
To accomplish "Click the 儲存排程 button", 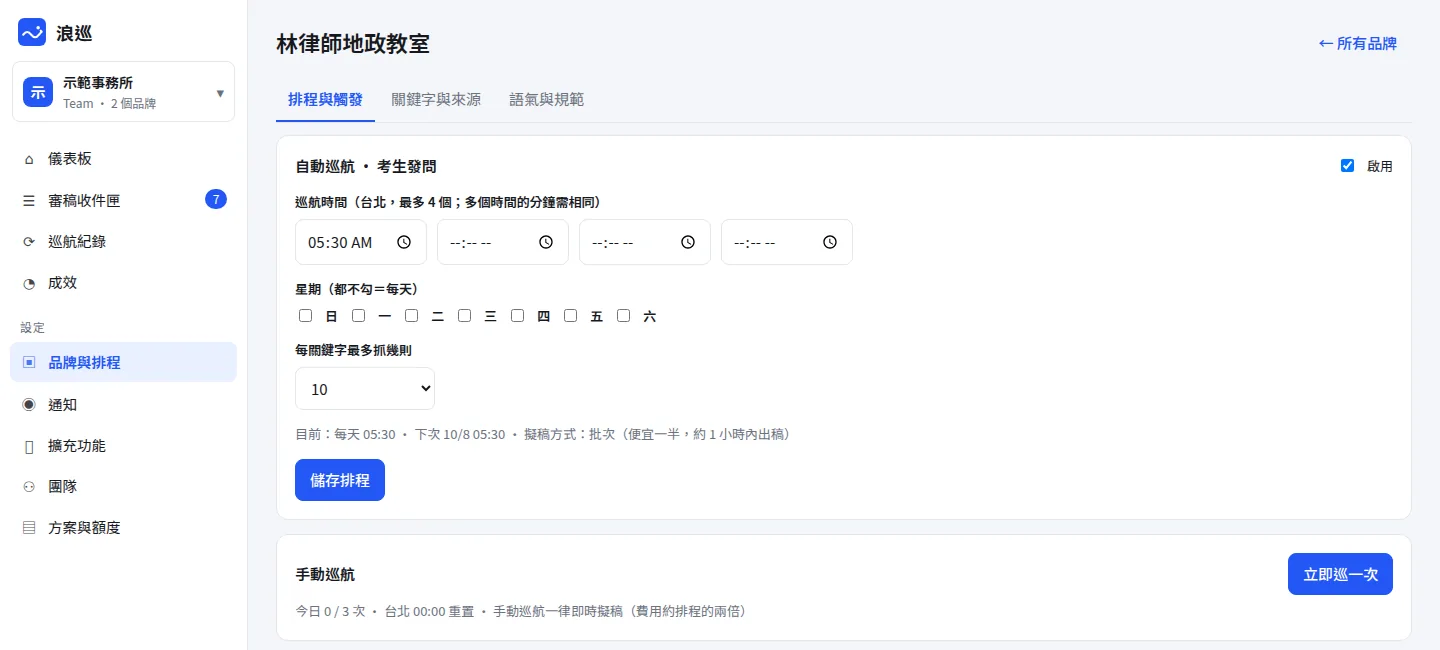I will (x=340, y=480).
